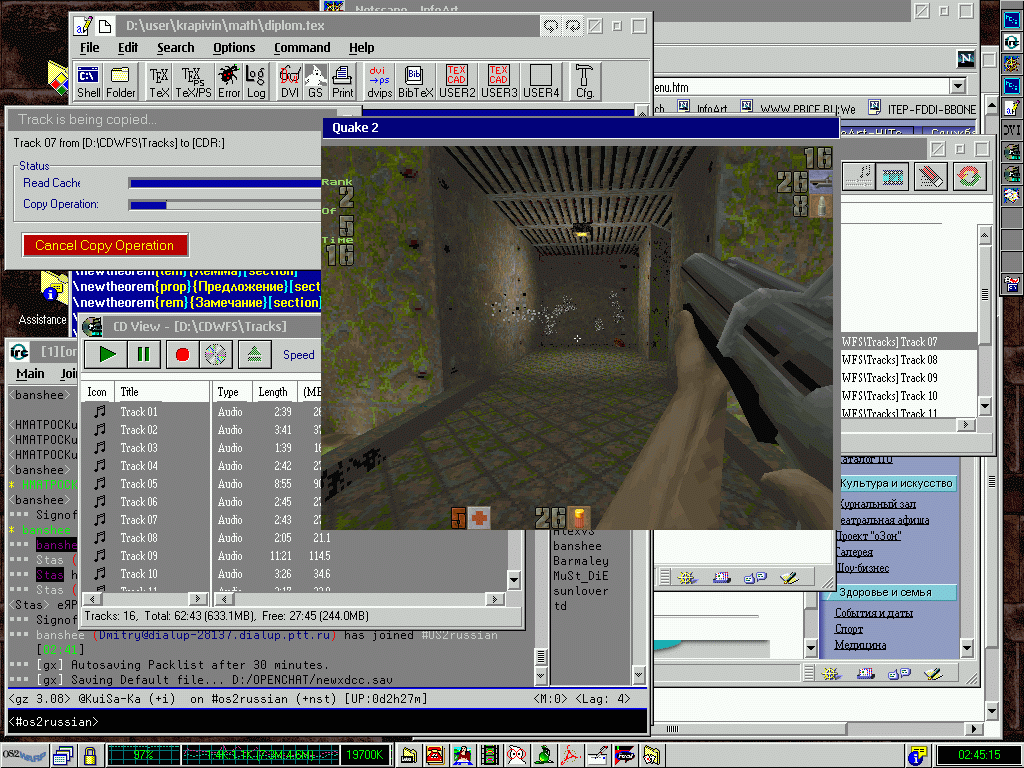Screen dimensions: 1024x768
Task: Open the Command menu in the TeX editor
Action: [302, 48]
